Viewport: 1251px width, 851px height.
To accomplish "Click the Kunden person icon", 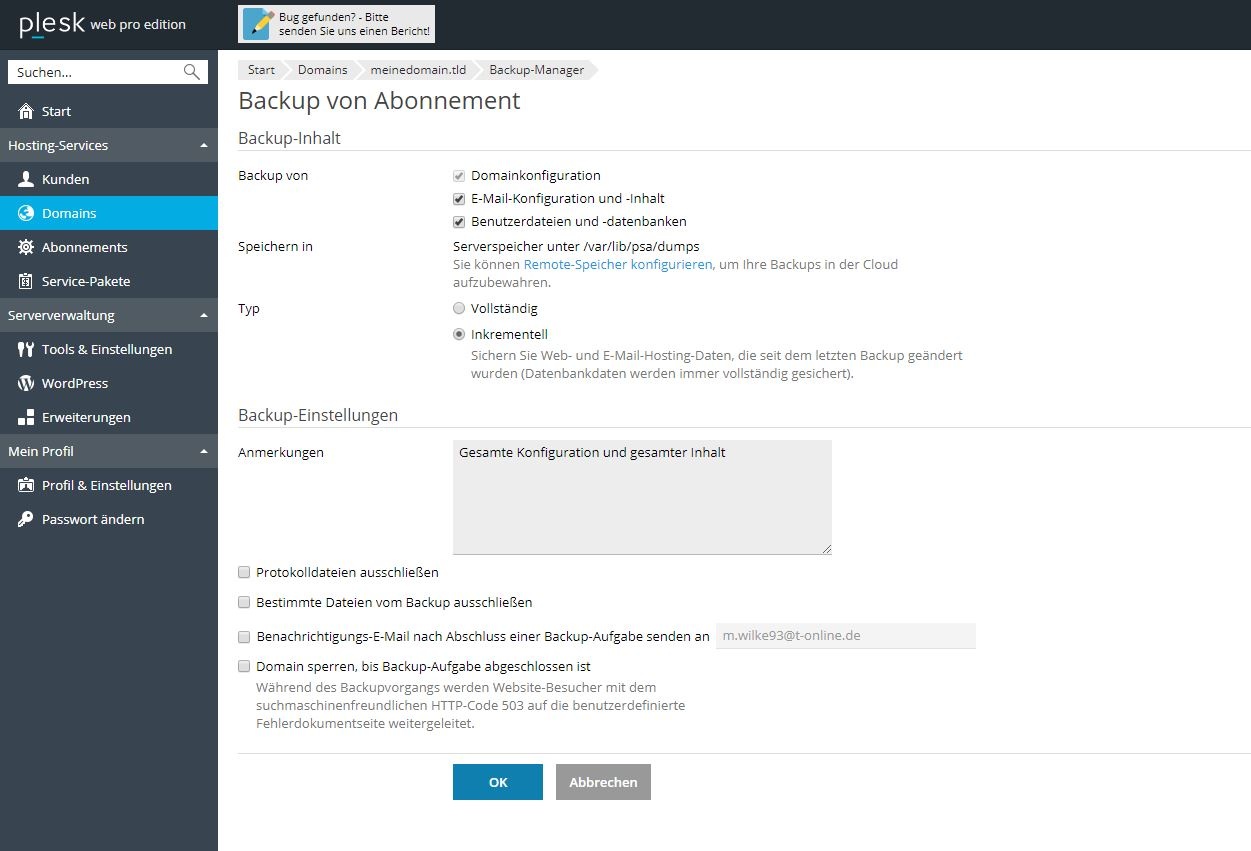I will pyautogui.click(x=26, y=179).
